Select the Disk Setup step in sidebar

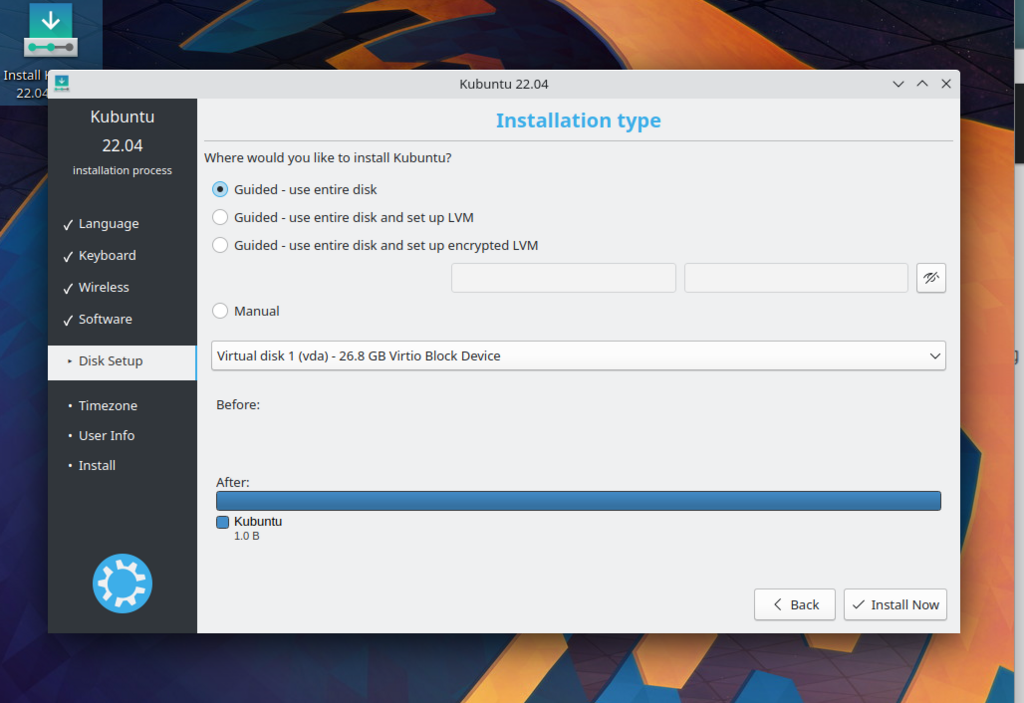click(x=110, y=361)
